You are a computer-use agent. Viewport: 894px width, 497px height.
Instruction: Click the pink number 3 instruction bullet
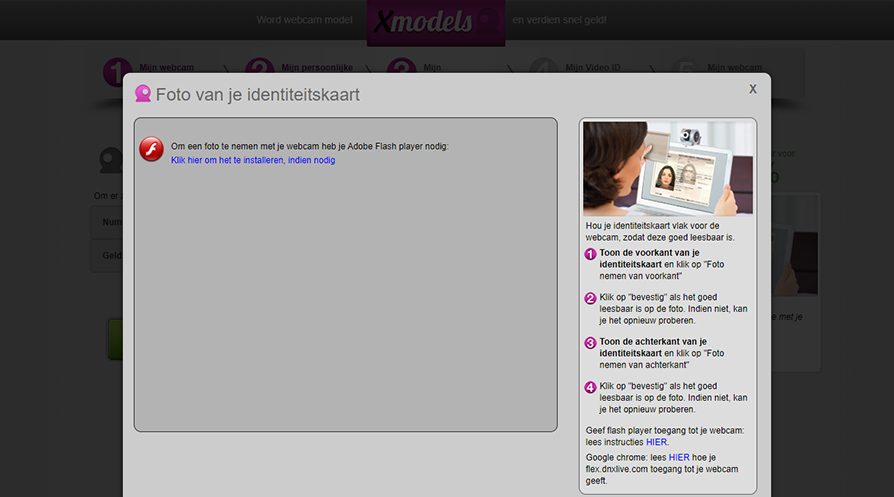(x=590, y=343)
